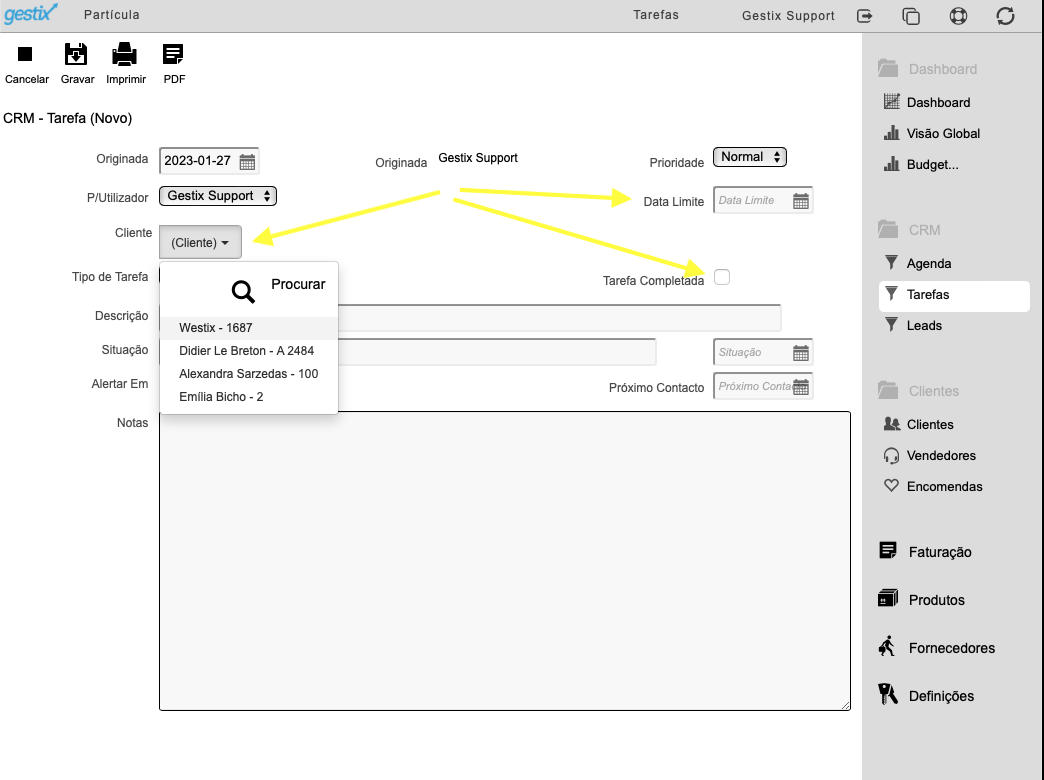This screenshot has height=780, width=1044.
Task: Open Clientes list in sidebar
Action: coord(929,424)
